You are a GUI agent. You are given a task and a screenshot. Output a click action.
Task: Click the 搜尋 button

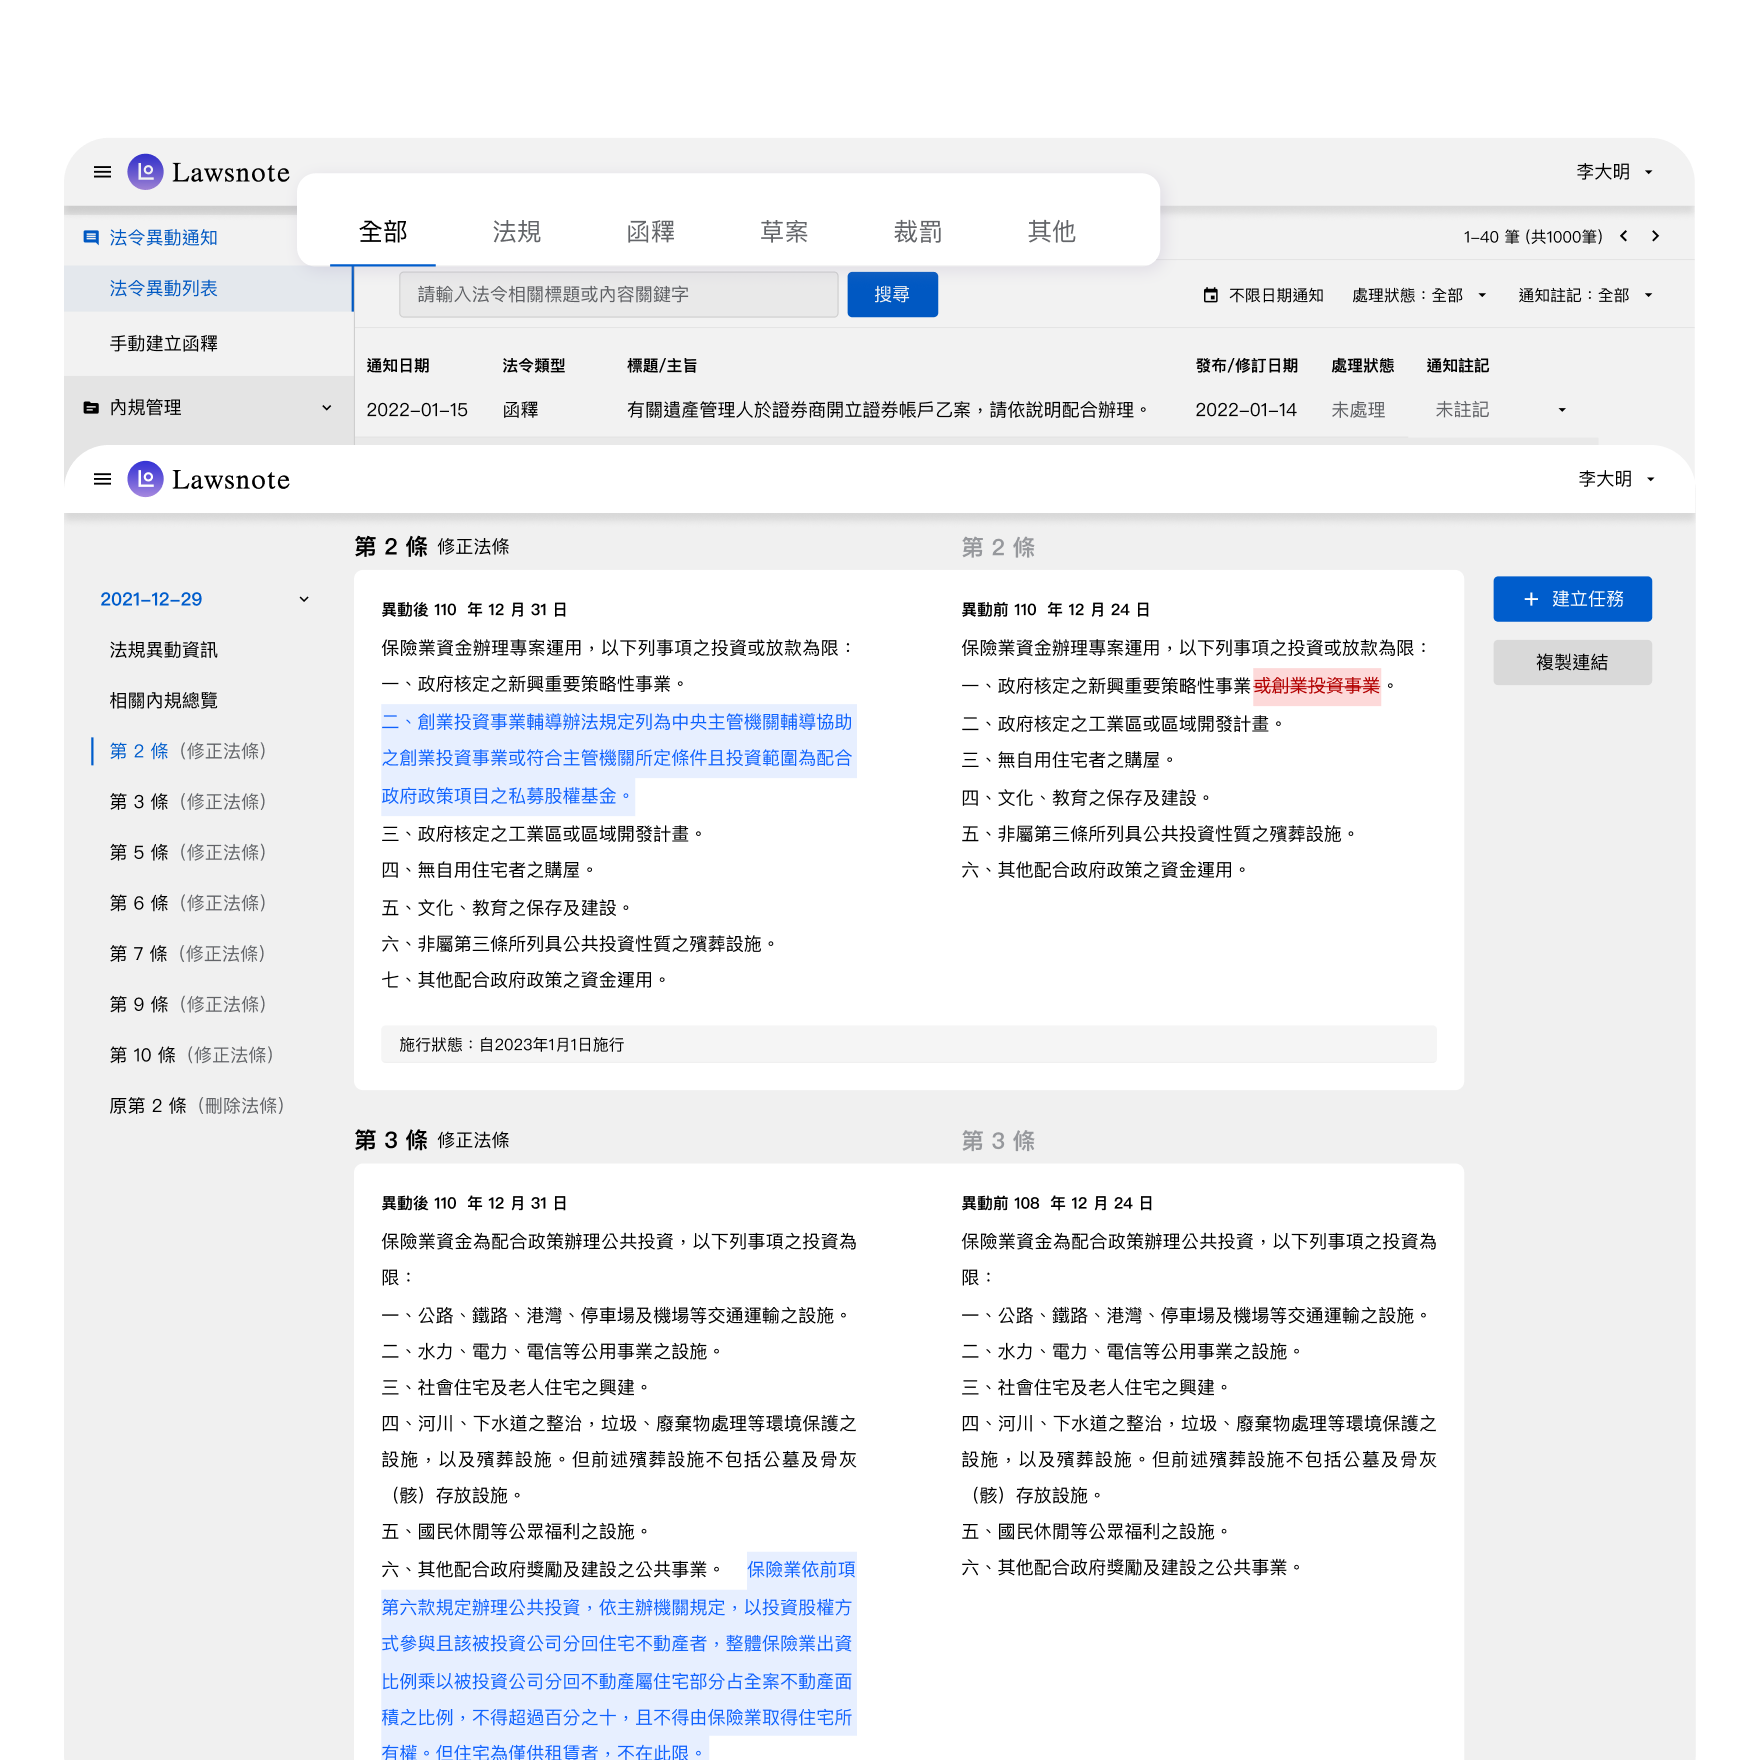coord(892,294)
